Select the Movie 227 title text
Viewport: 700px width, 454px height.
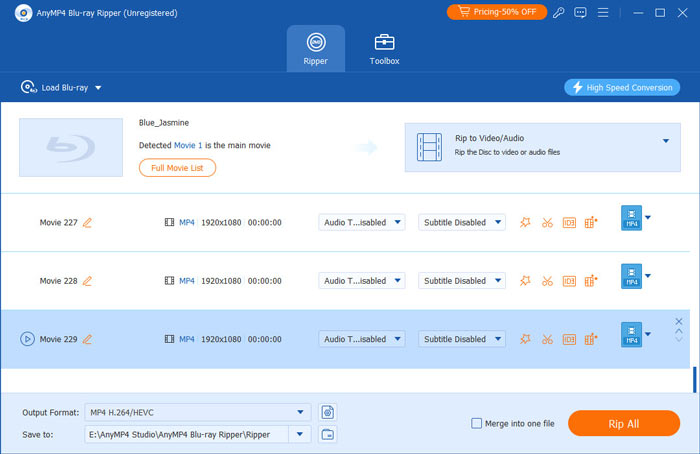58,222
